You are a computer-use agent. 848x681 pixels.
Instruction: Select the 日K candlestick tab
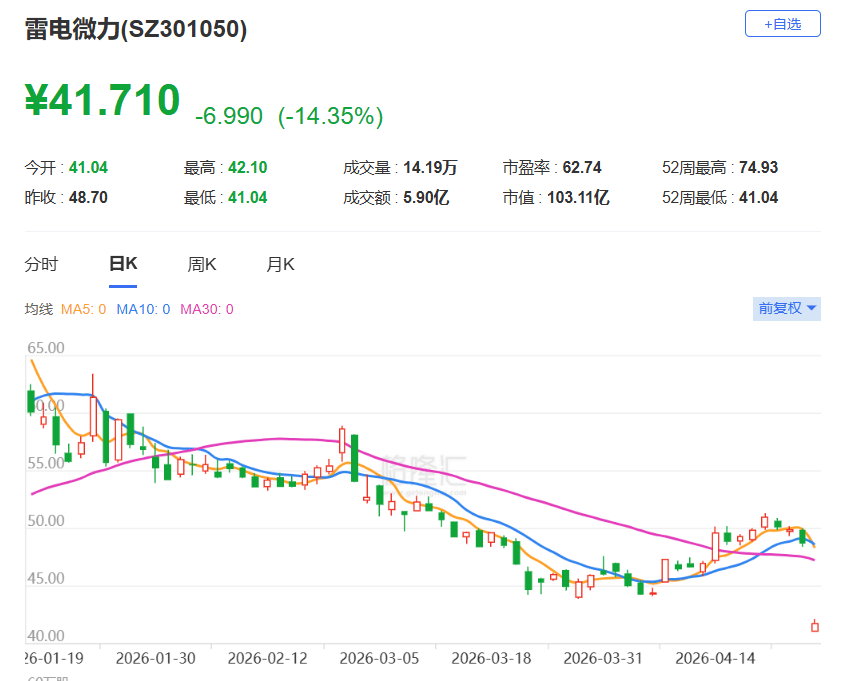click(121, 263)
